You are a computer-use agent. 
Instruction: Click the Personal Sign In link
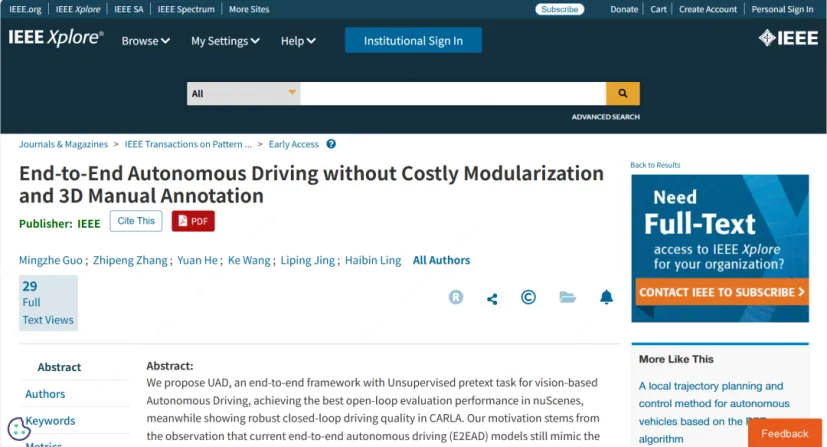(x=782, y=9)
